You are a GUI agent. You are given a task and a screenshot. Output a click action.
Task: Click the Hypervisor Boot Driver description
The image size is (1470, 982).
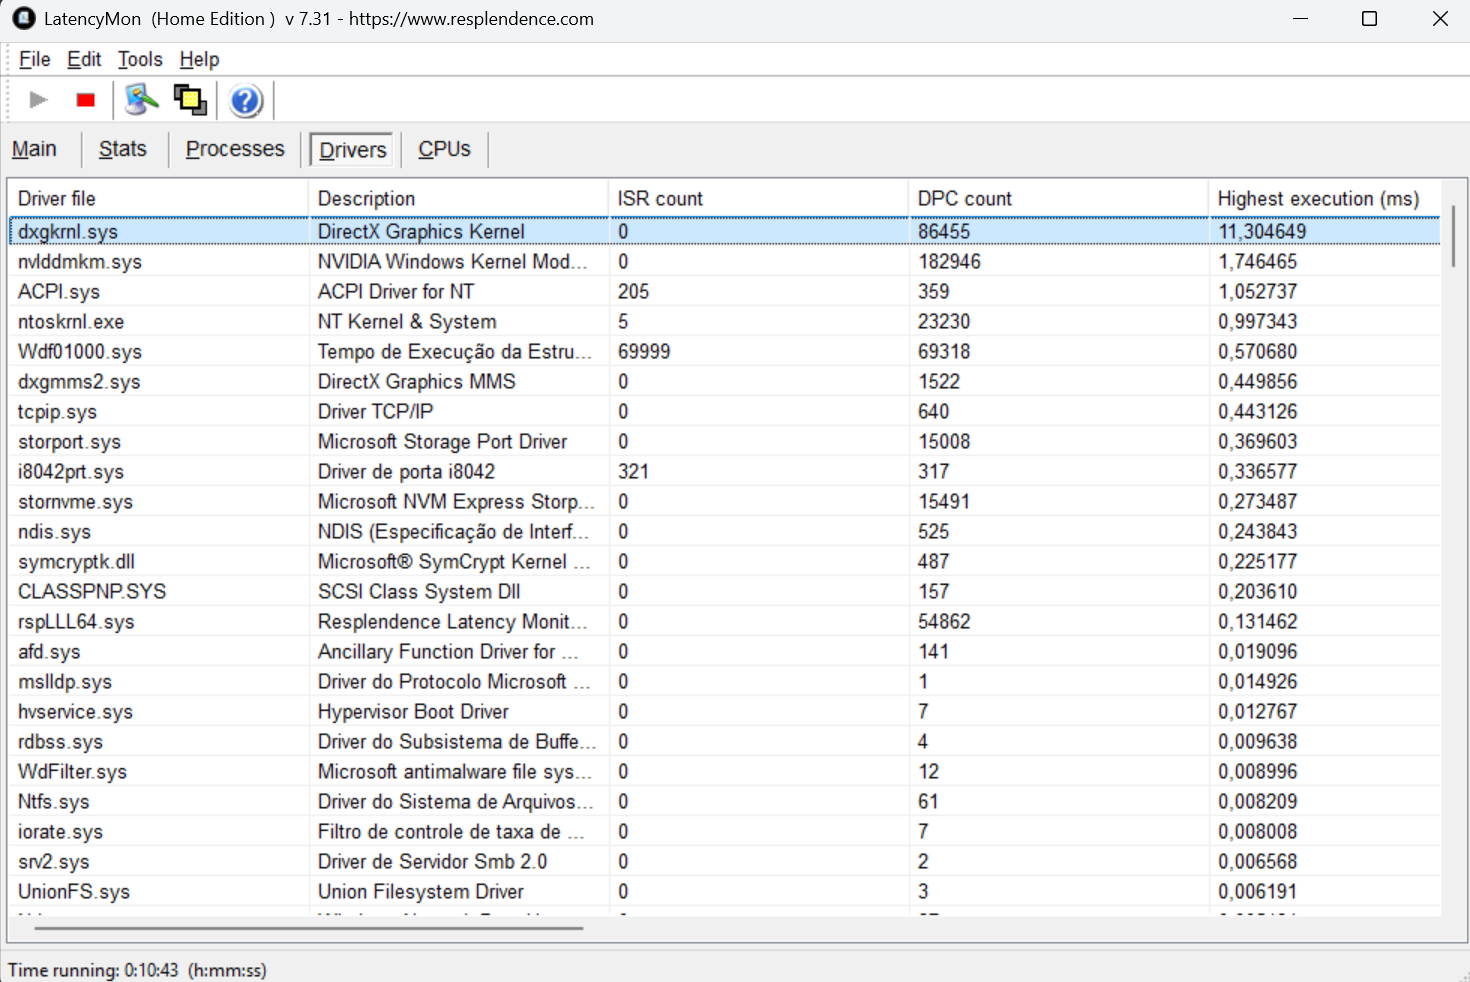pos(413,711)
